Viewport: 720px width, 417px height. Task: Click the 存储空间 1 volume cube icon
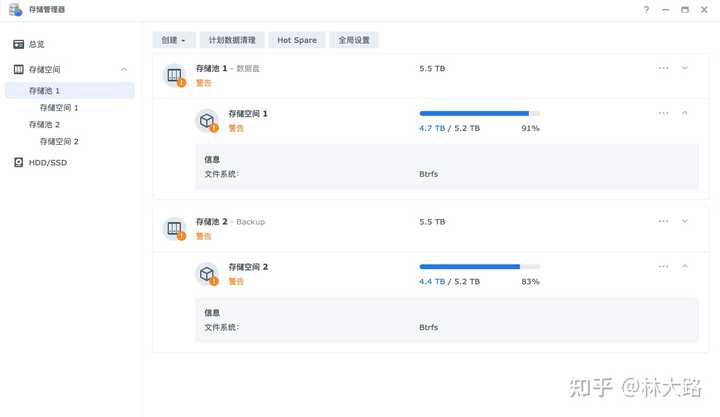pos(207,121)
